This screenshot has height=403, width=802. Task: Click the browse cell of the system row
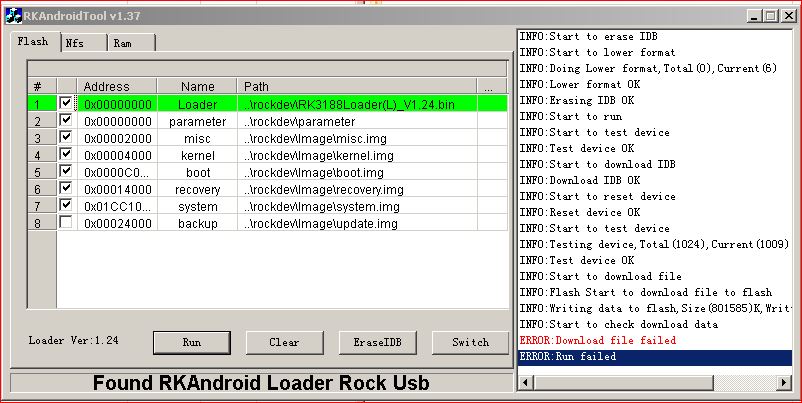[x=492, y=207]
